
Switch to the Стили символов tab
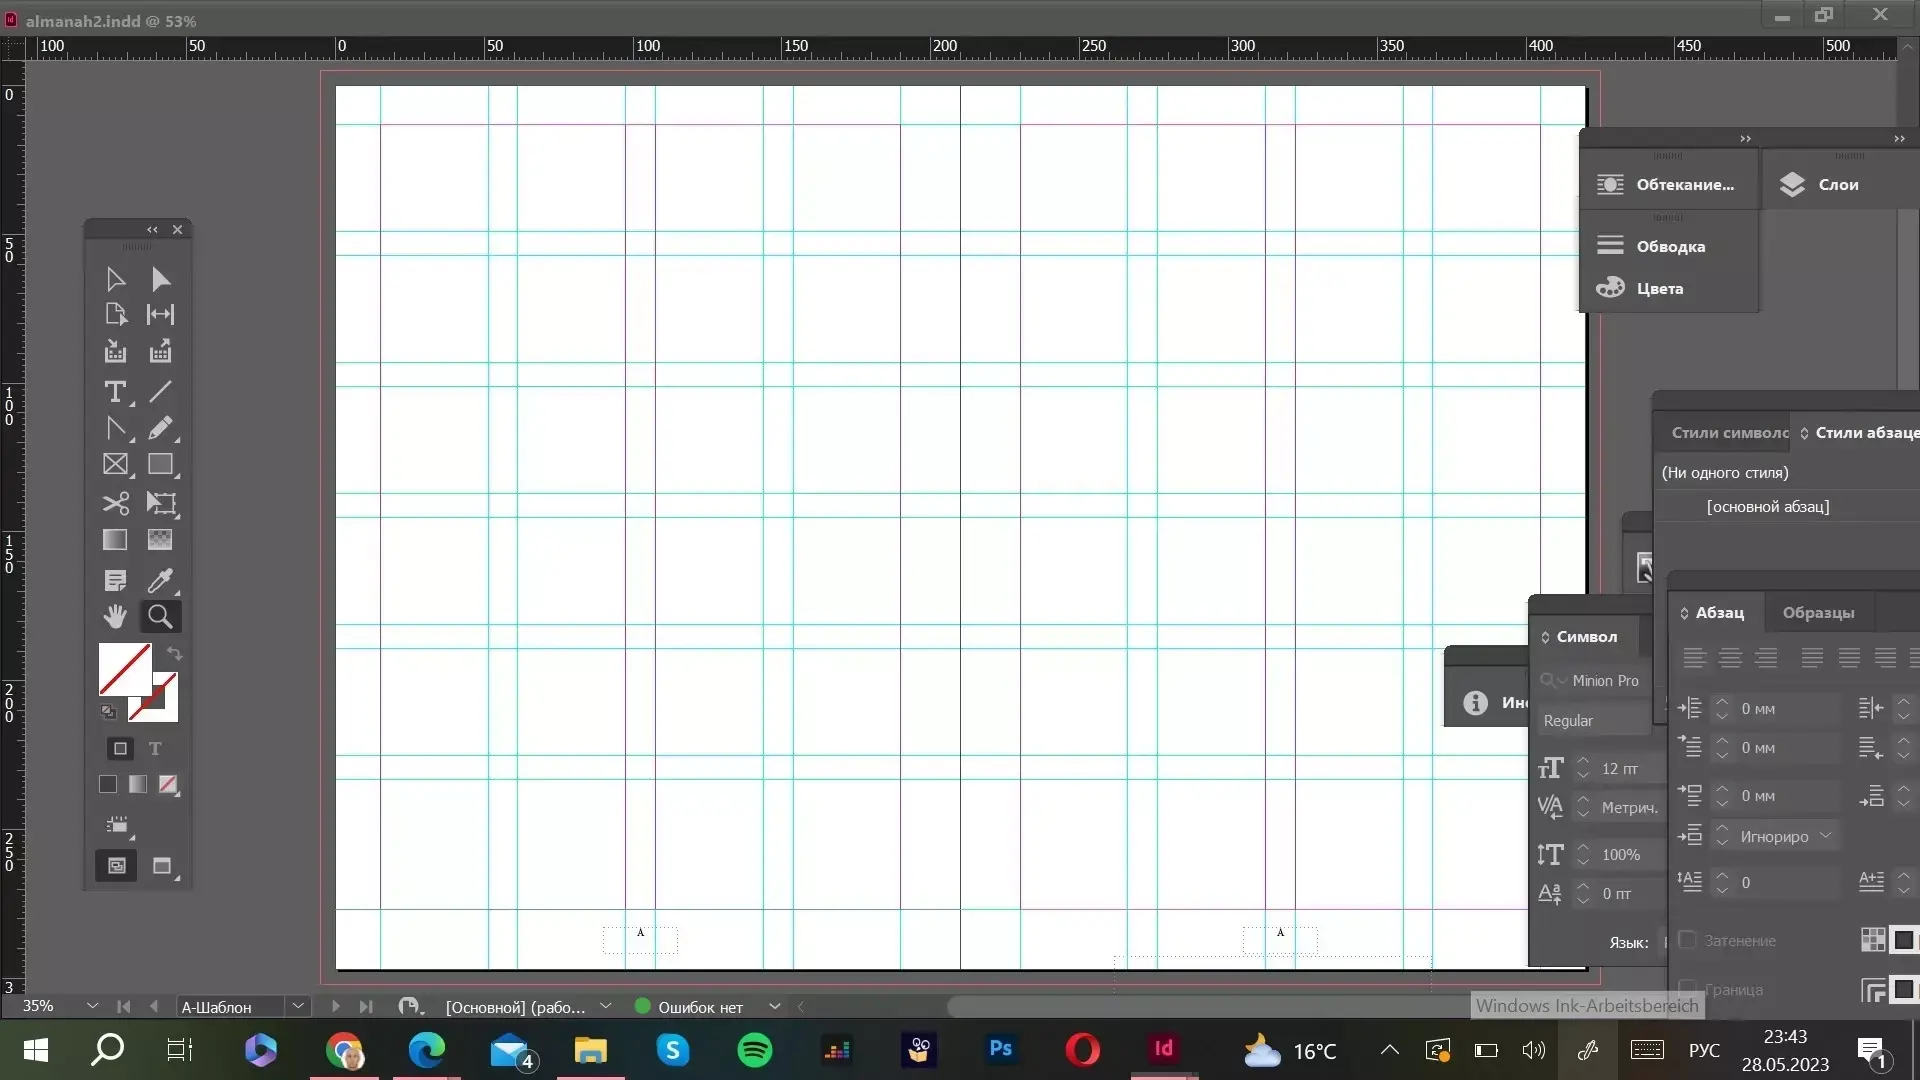(1729, 433)
